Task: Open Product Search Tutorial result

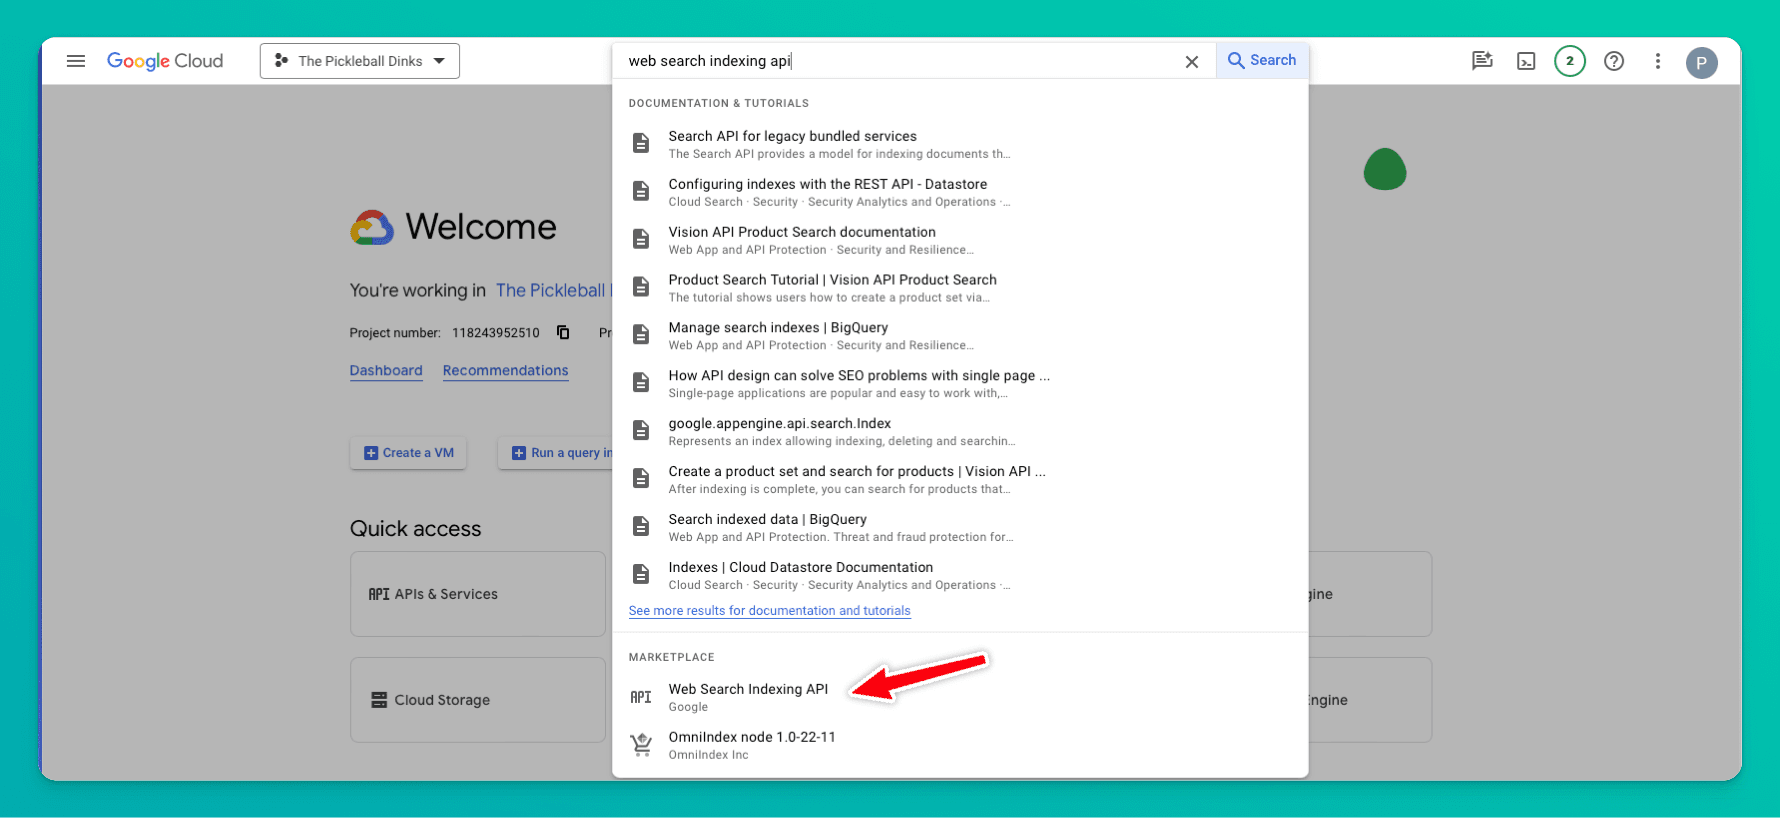Action: point(960,288)
